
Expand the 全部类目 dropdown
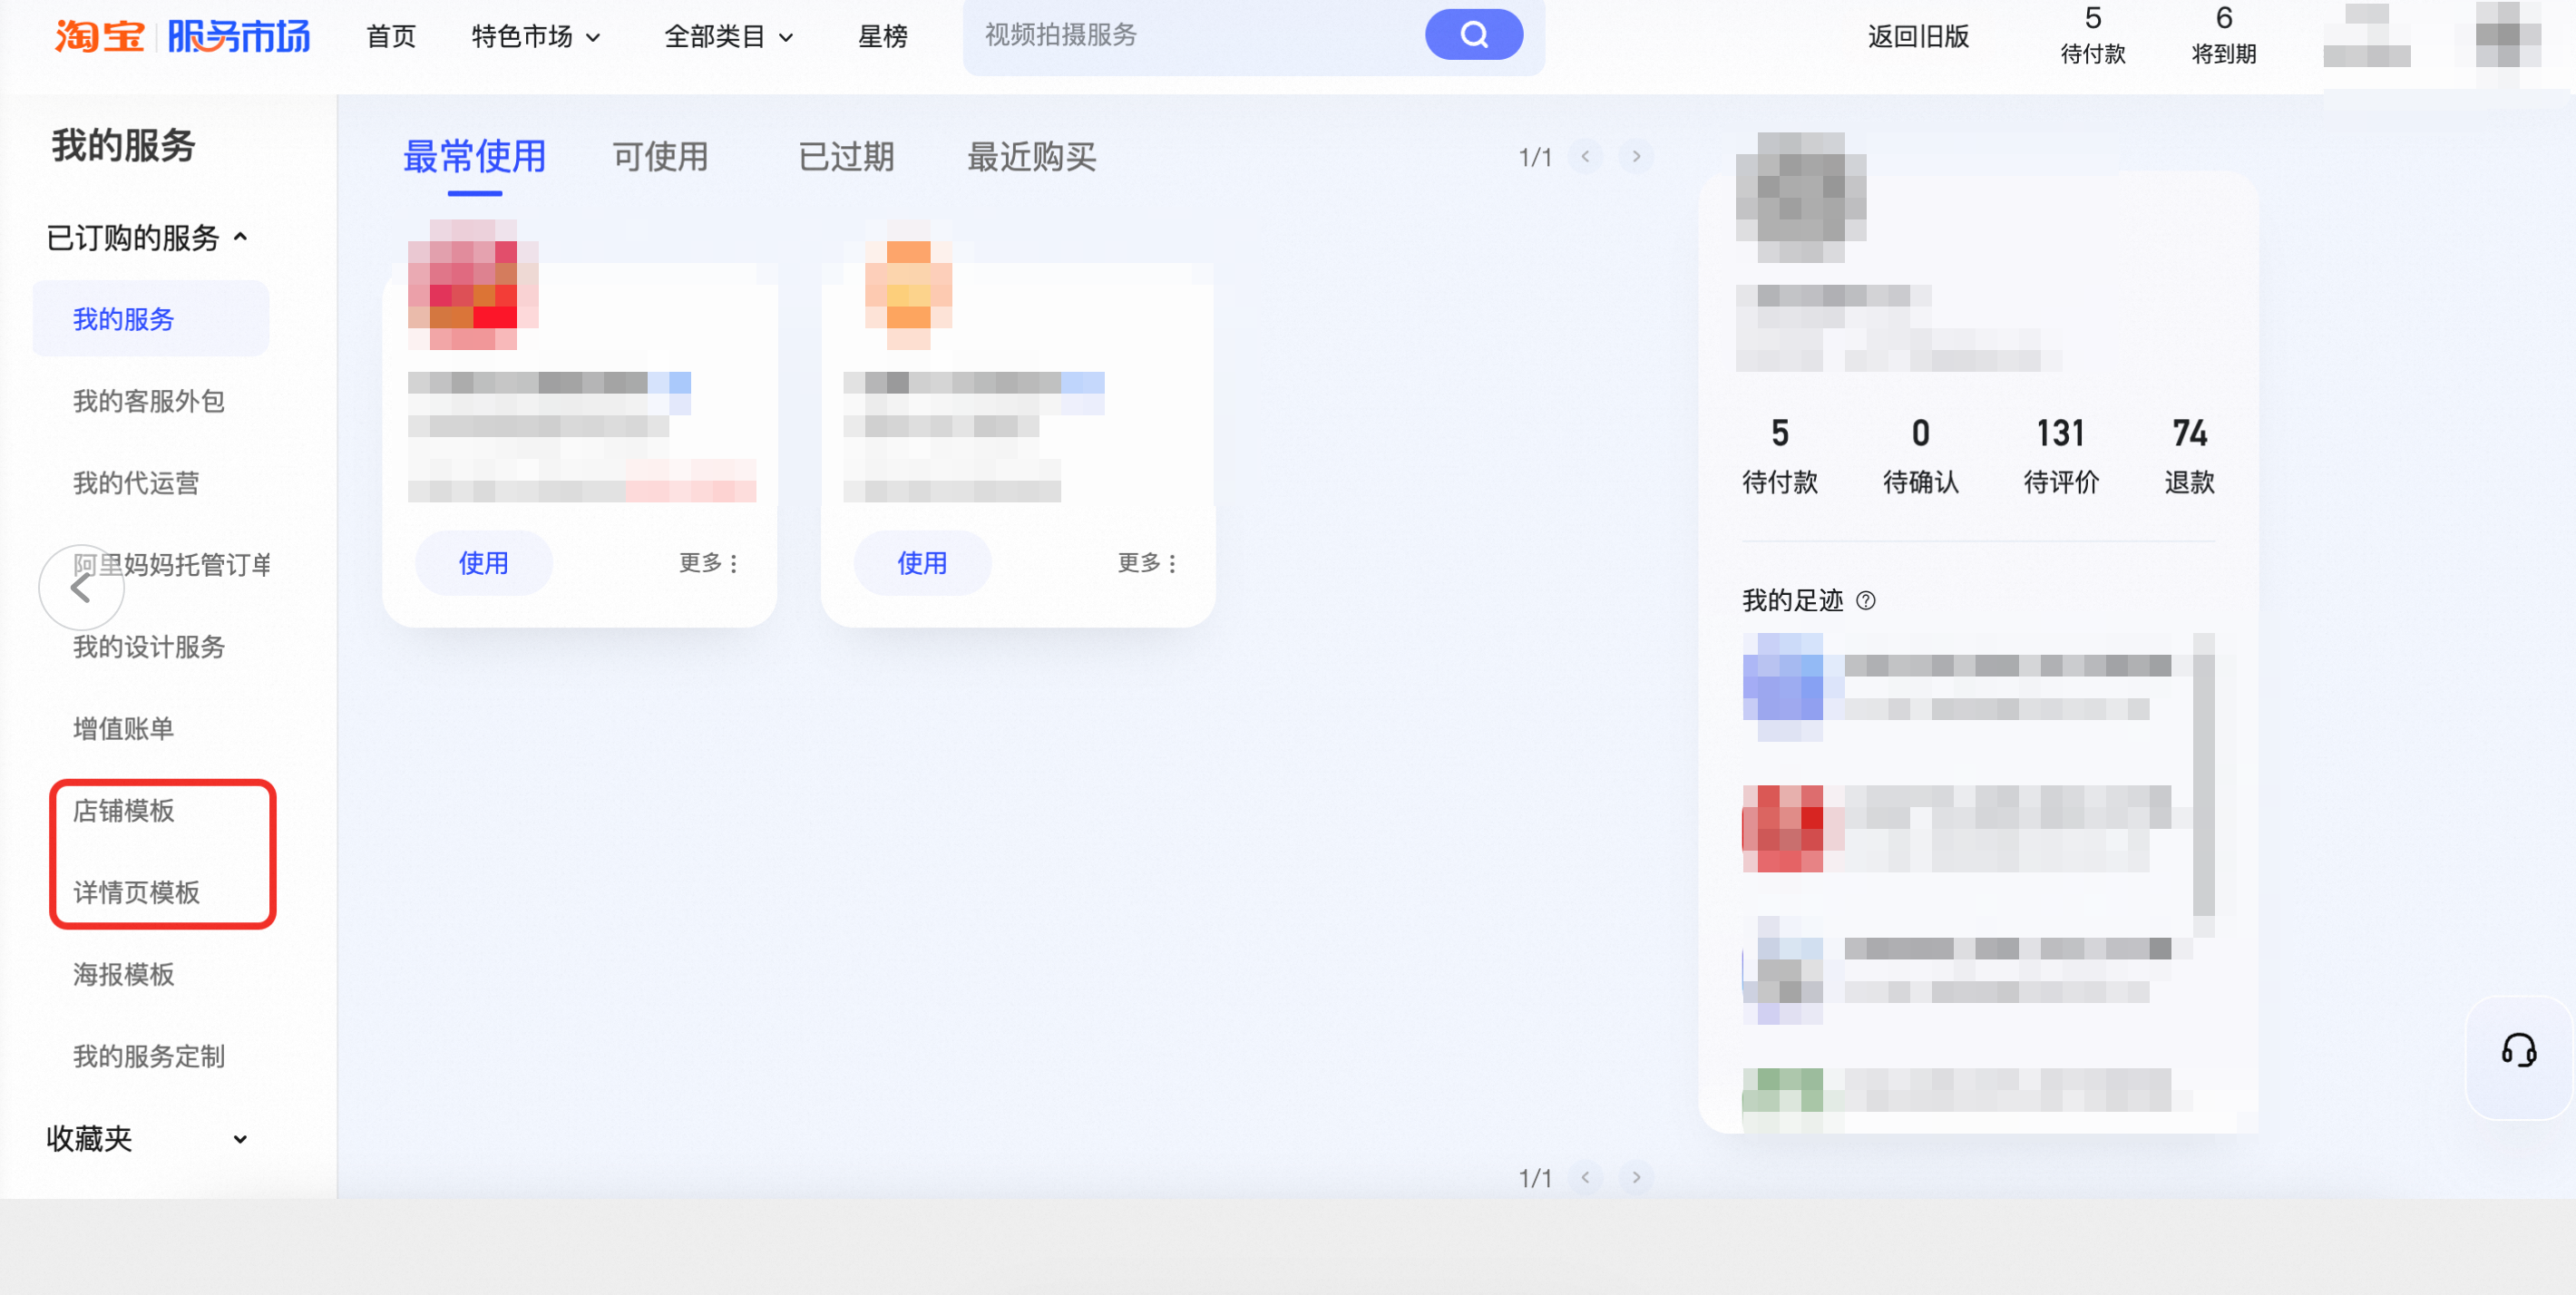point(729,37)
